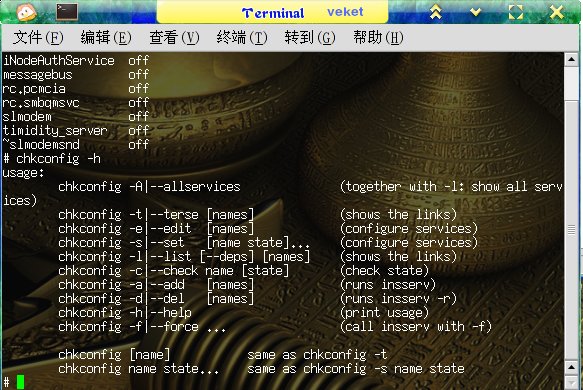Click the first '(configure services)' description beside --edit
The height and width of the screenshot is (390, 583).
(x=409, y=229)
